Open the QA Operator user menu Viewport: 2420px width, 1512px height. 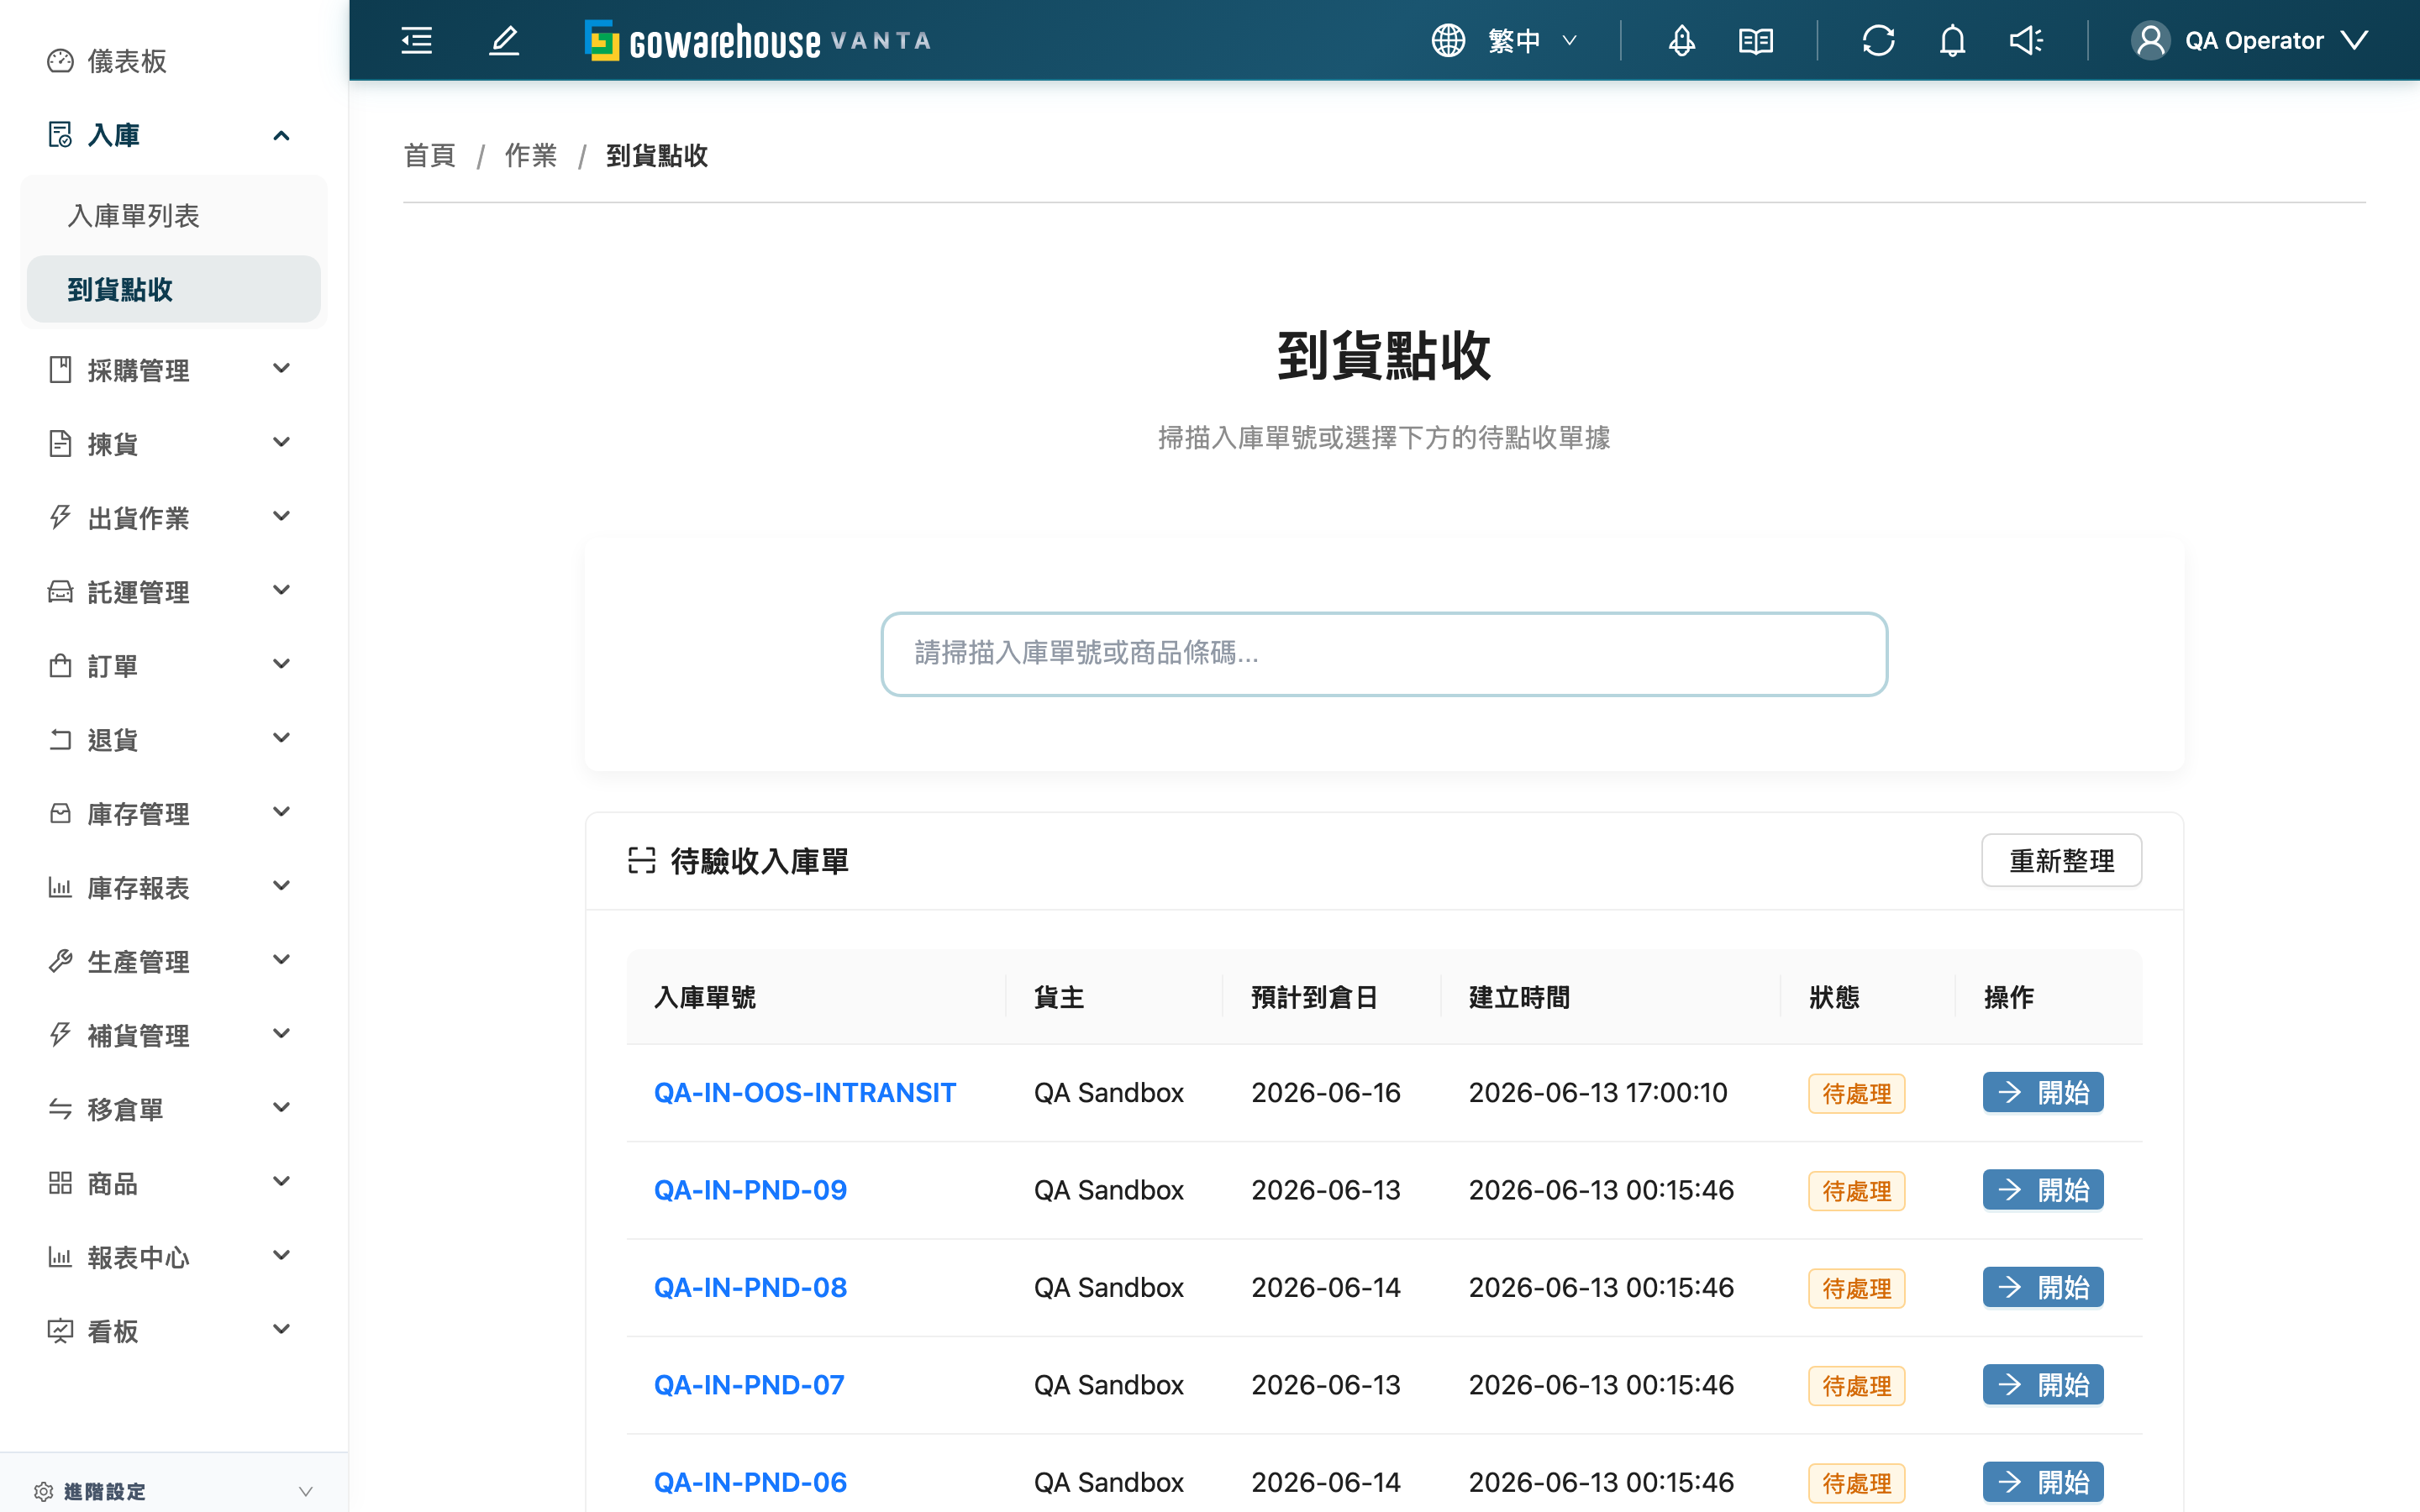[2250, 40]
